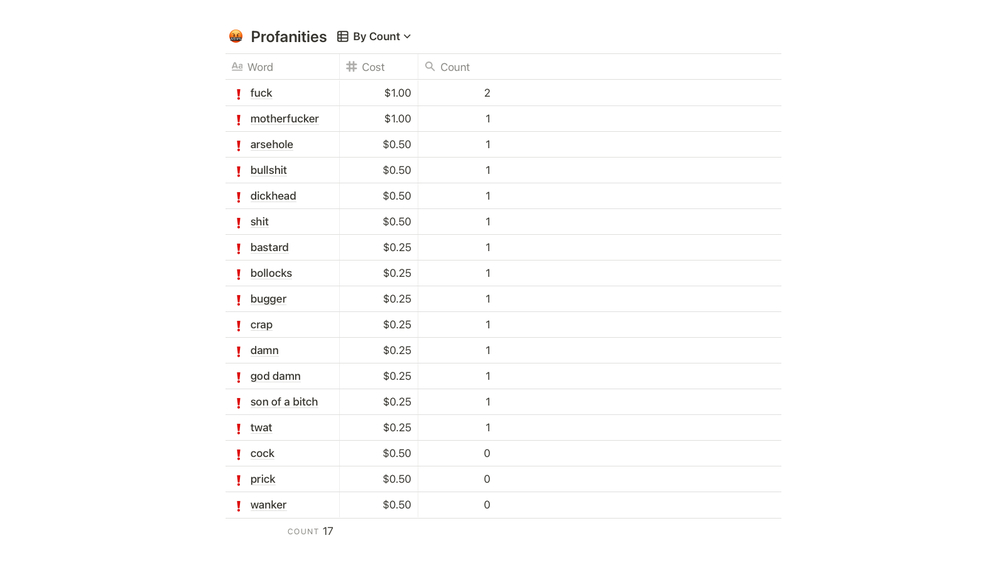
Task: Select the exclamation icon next to wanker
Action: coord(238,506)
